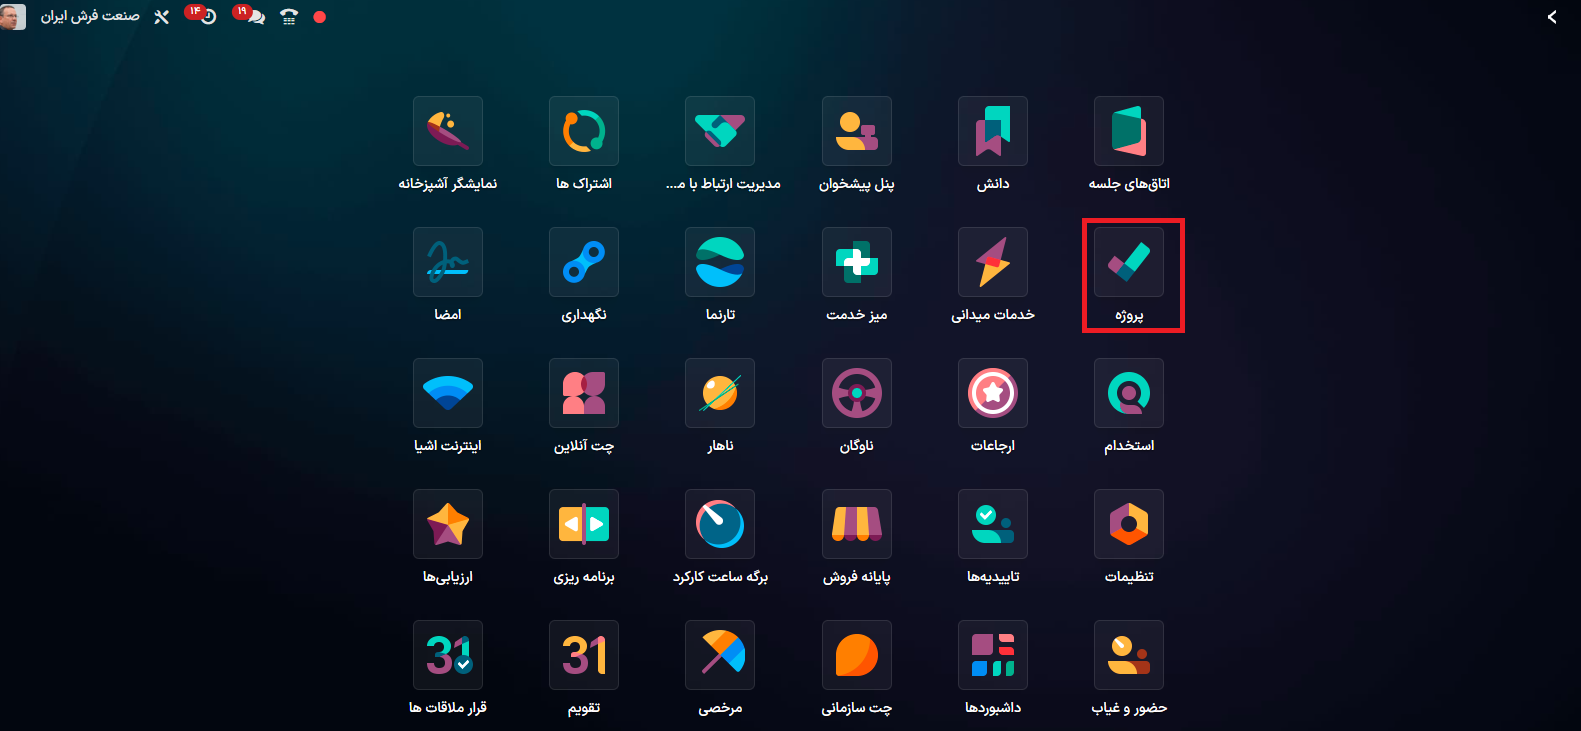Launch the پایانه فروش point of sale app
This screenshot has height=731, width=1581.
click(856, 524)
